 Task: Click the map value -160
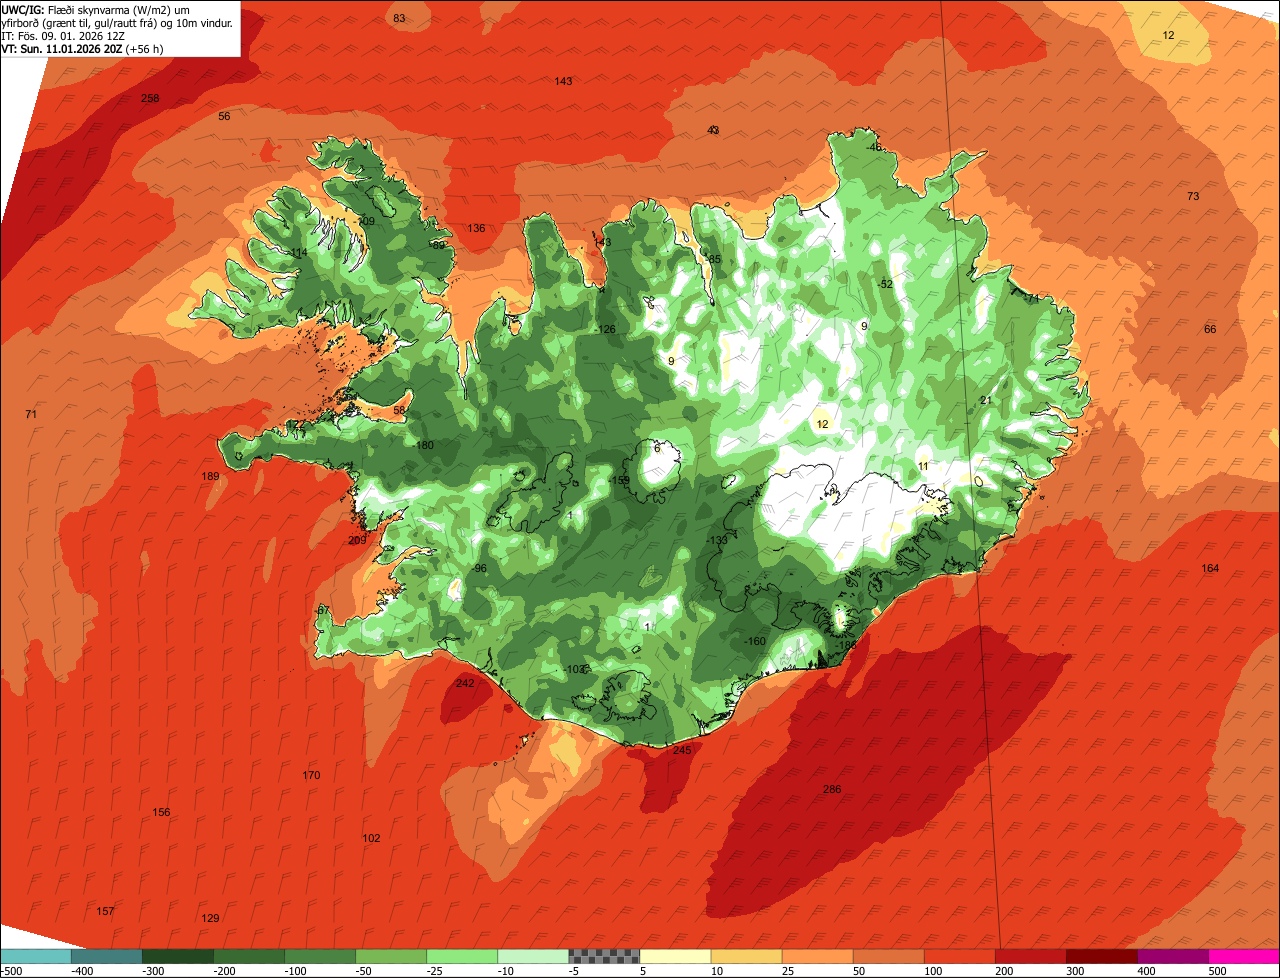tap(755, 641)
